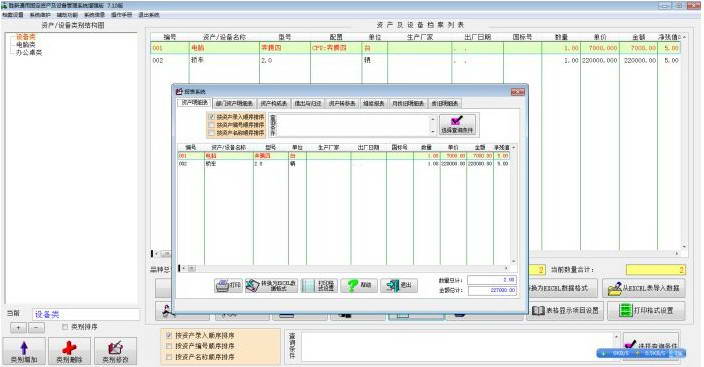Click the 220000.000 unit price cell in main list
Screen dimensions: 704x367
pos(600,60)
